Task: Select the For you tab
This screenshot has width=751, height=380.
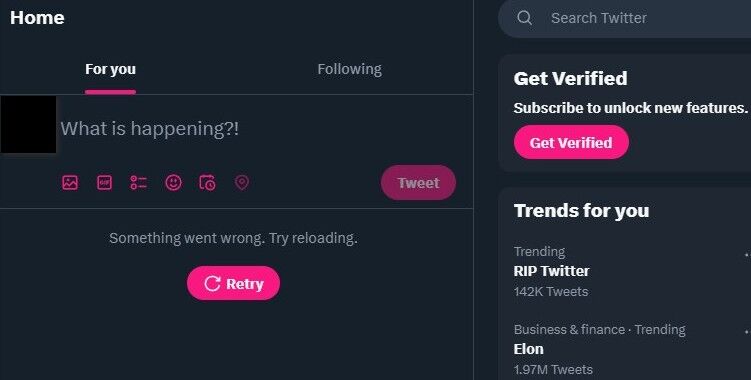Action: [x=111, y=69]
